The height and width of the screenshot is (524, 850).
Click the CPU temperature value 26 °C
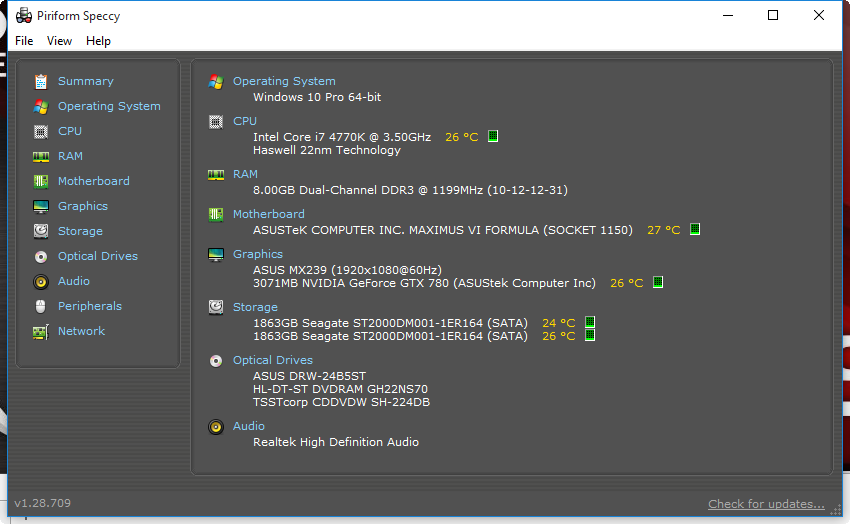pyautogui.click(x=462, y=137)
